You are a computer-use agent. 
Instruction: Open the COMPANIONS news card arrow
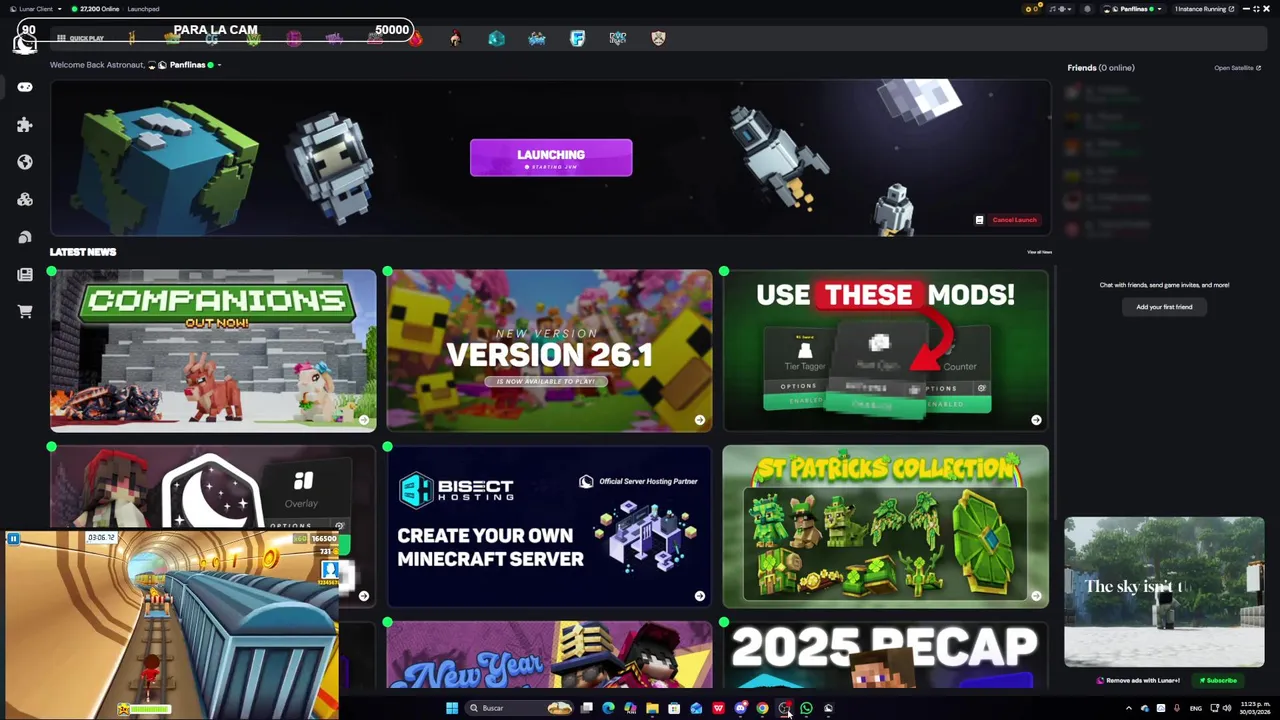click(x=363, y=420)
